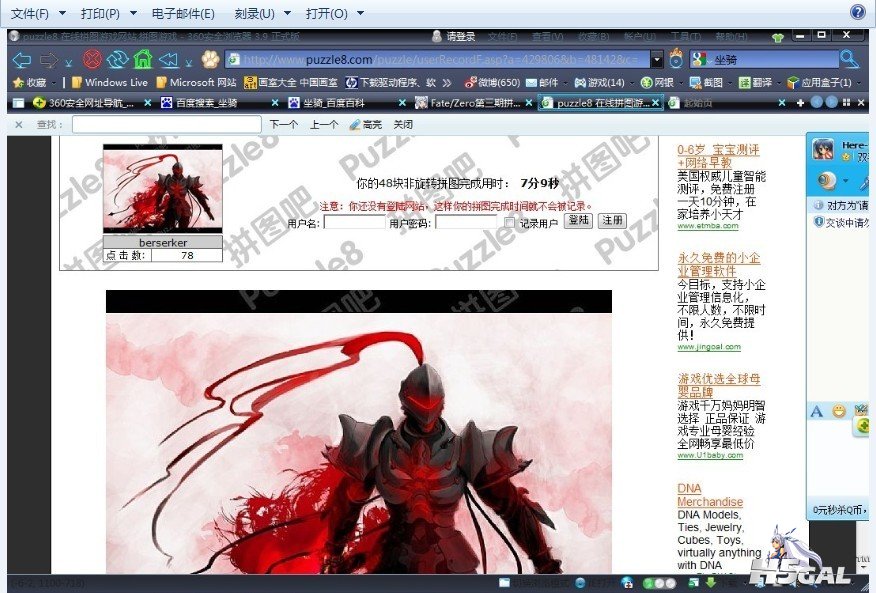
Task: Click the grey forward arrow button
Action: pos(49,59)
